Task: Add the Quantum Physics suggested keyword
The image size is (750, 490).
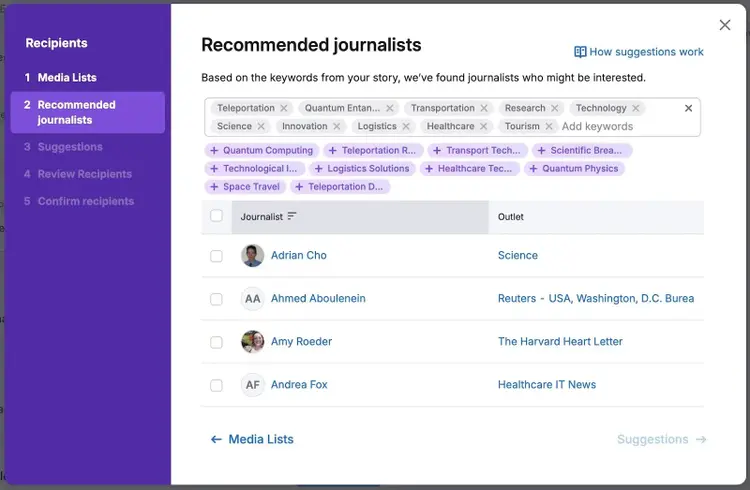Action: [574, 168]
